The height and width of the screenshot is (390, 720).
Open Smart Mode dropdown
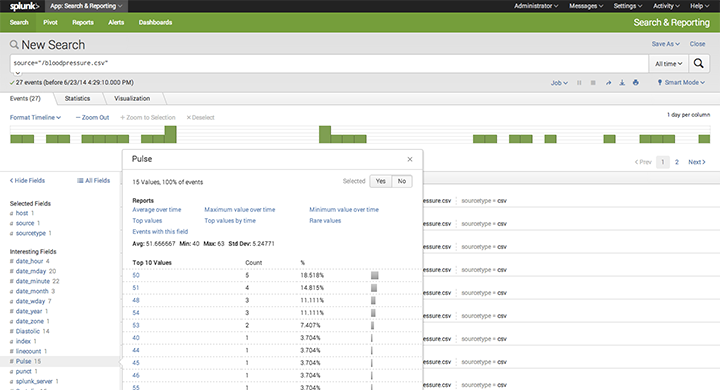(681, 83)
